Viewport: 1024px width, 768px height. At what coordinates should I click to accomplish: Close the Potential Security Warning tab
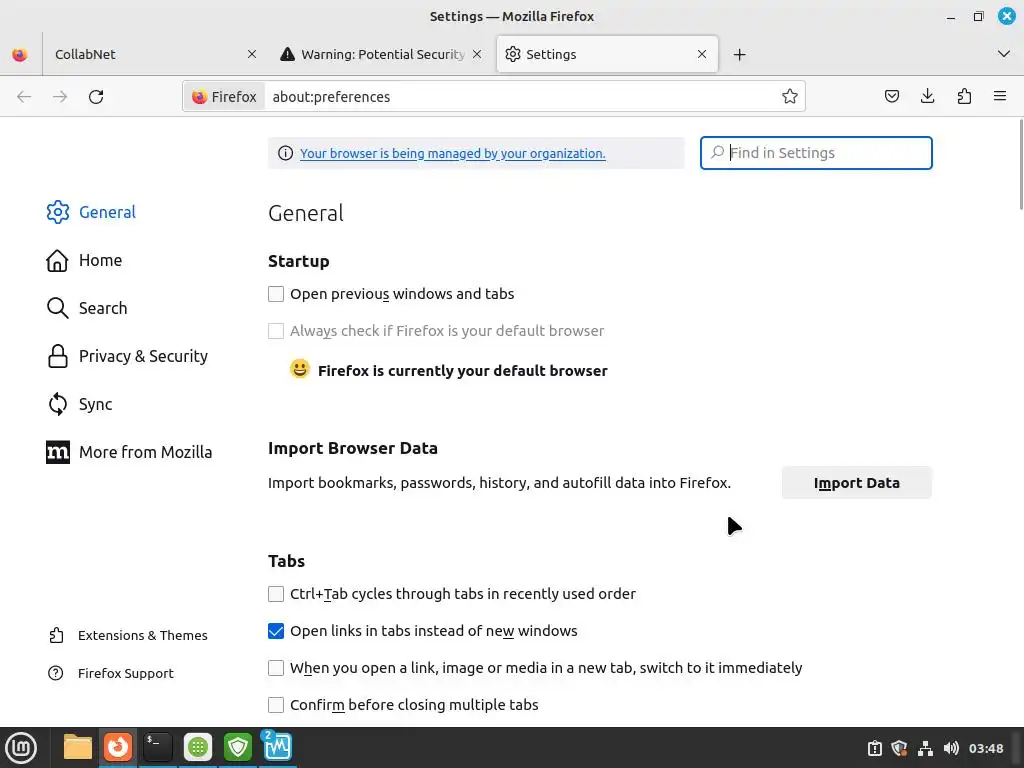pos(477,55)
